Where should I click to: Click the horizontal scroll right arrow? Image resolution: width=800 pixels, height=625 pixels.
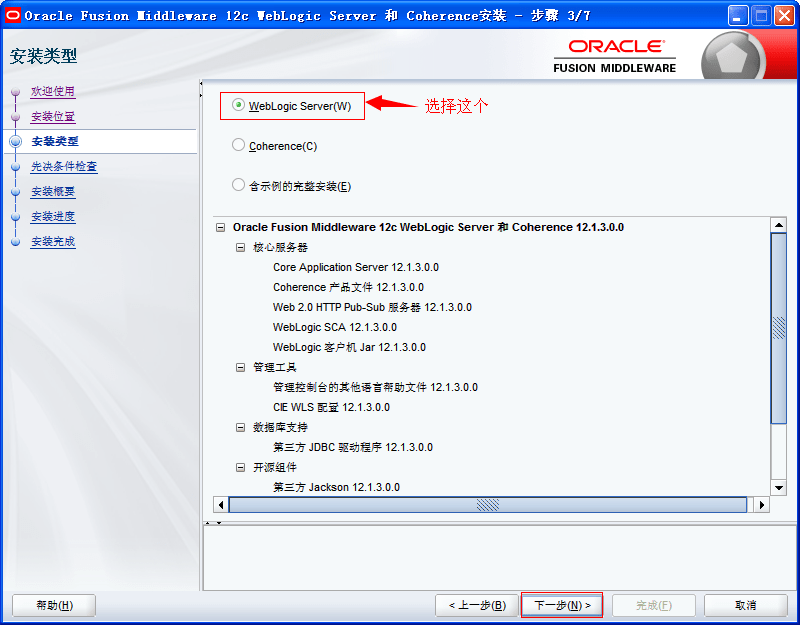pos(762,505)
